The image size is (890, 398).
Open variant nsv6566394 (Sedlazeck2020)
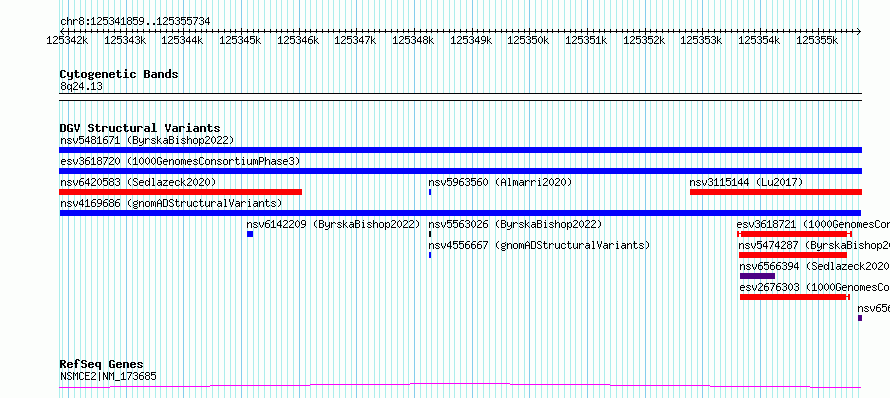click(x=814, y=266)
